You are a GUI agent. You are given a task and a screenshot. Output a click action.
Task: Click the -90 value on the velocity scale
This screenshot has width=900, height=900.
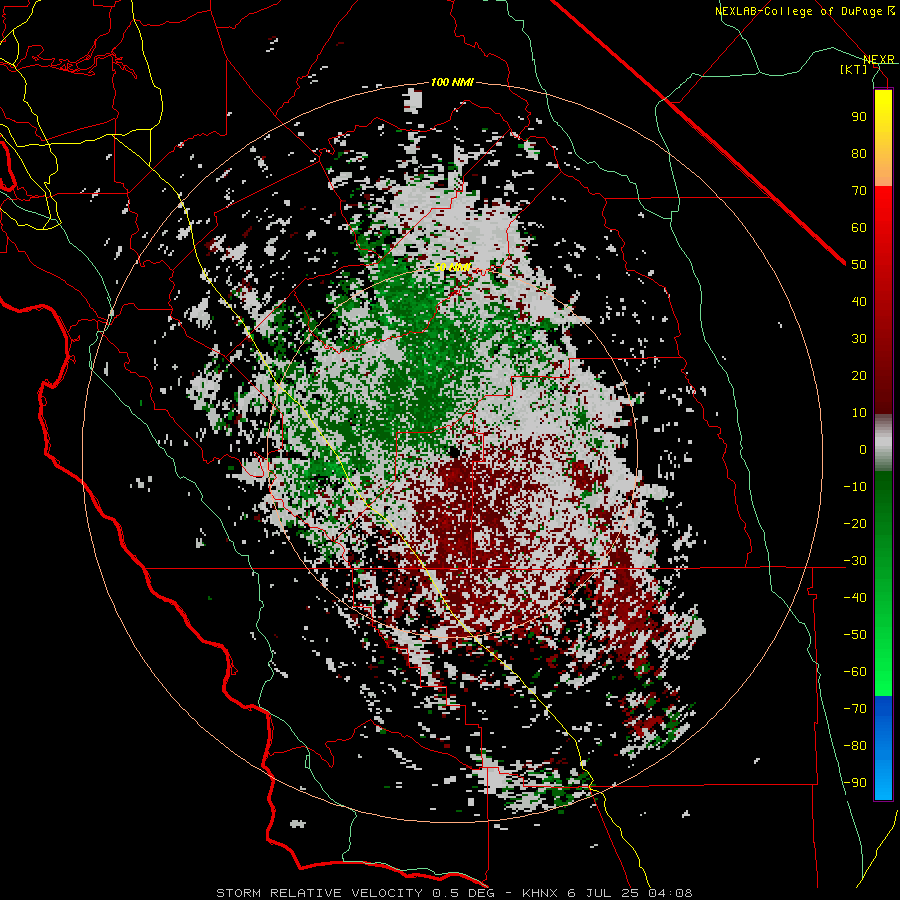[x=855, y=783]
